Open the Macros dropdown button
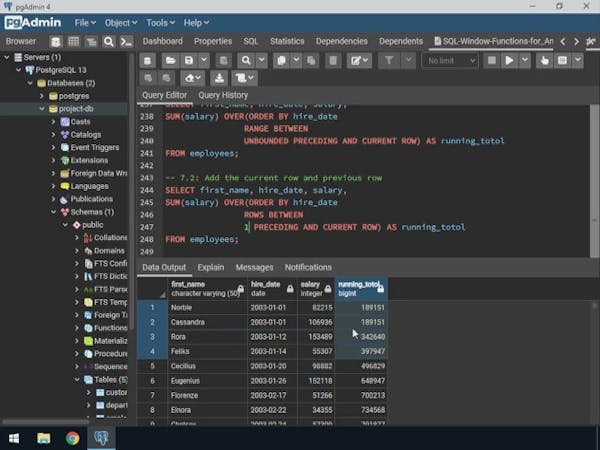 (x=244, y=78)
